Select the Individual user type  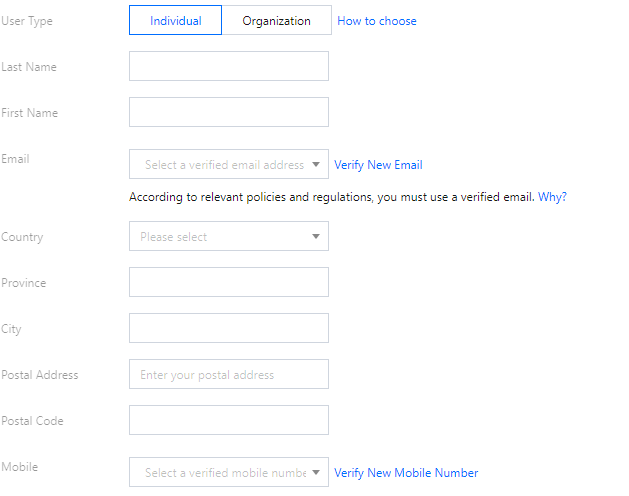(175, 21)
